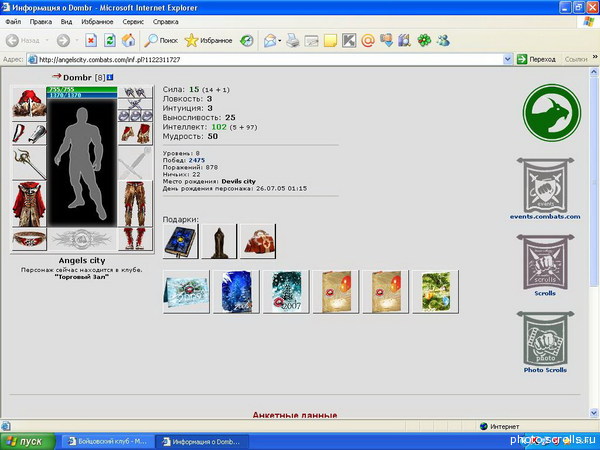Go to Home page icon
600x450 pixels.
pos(129,40)
